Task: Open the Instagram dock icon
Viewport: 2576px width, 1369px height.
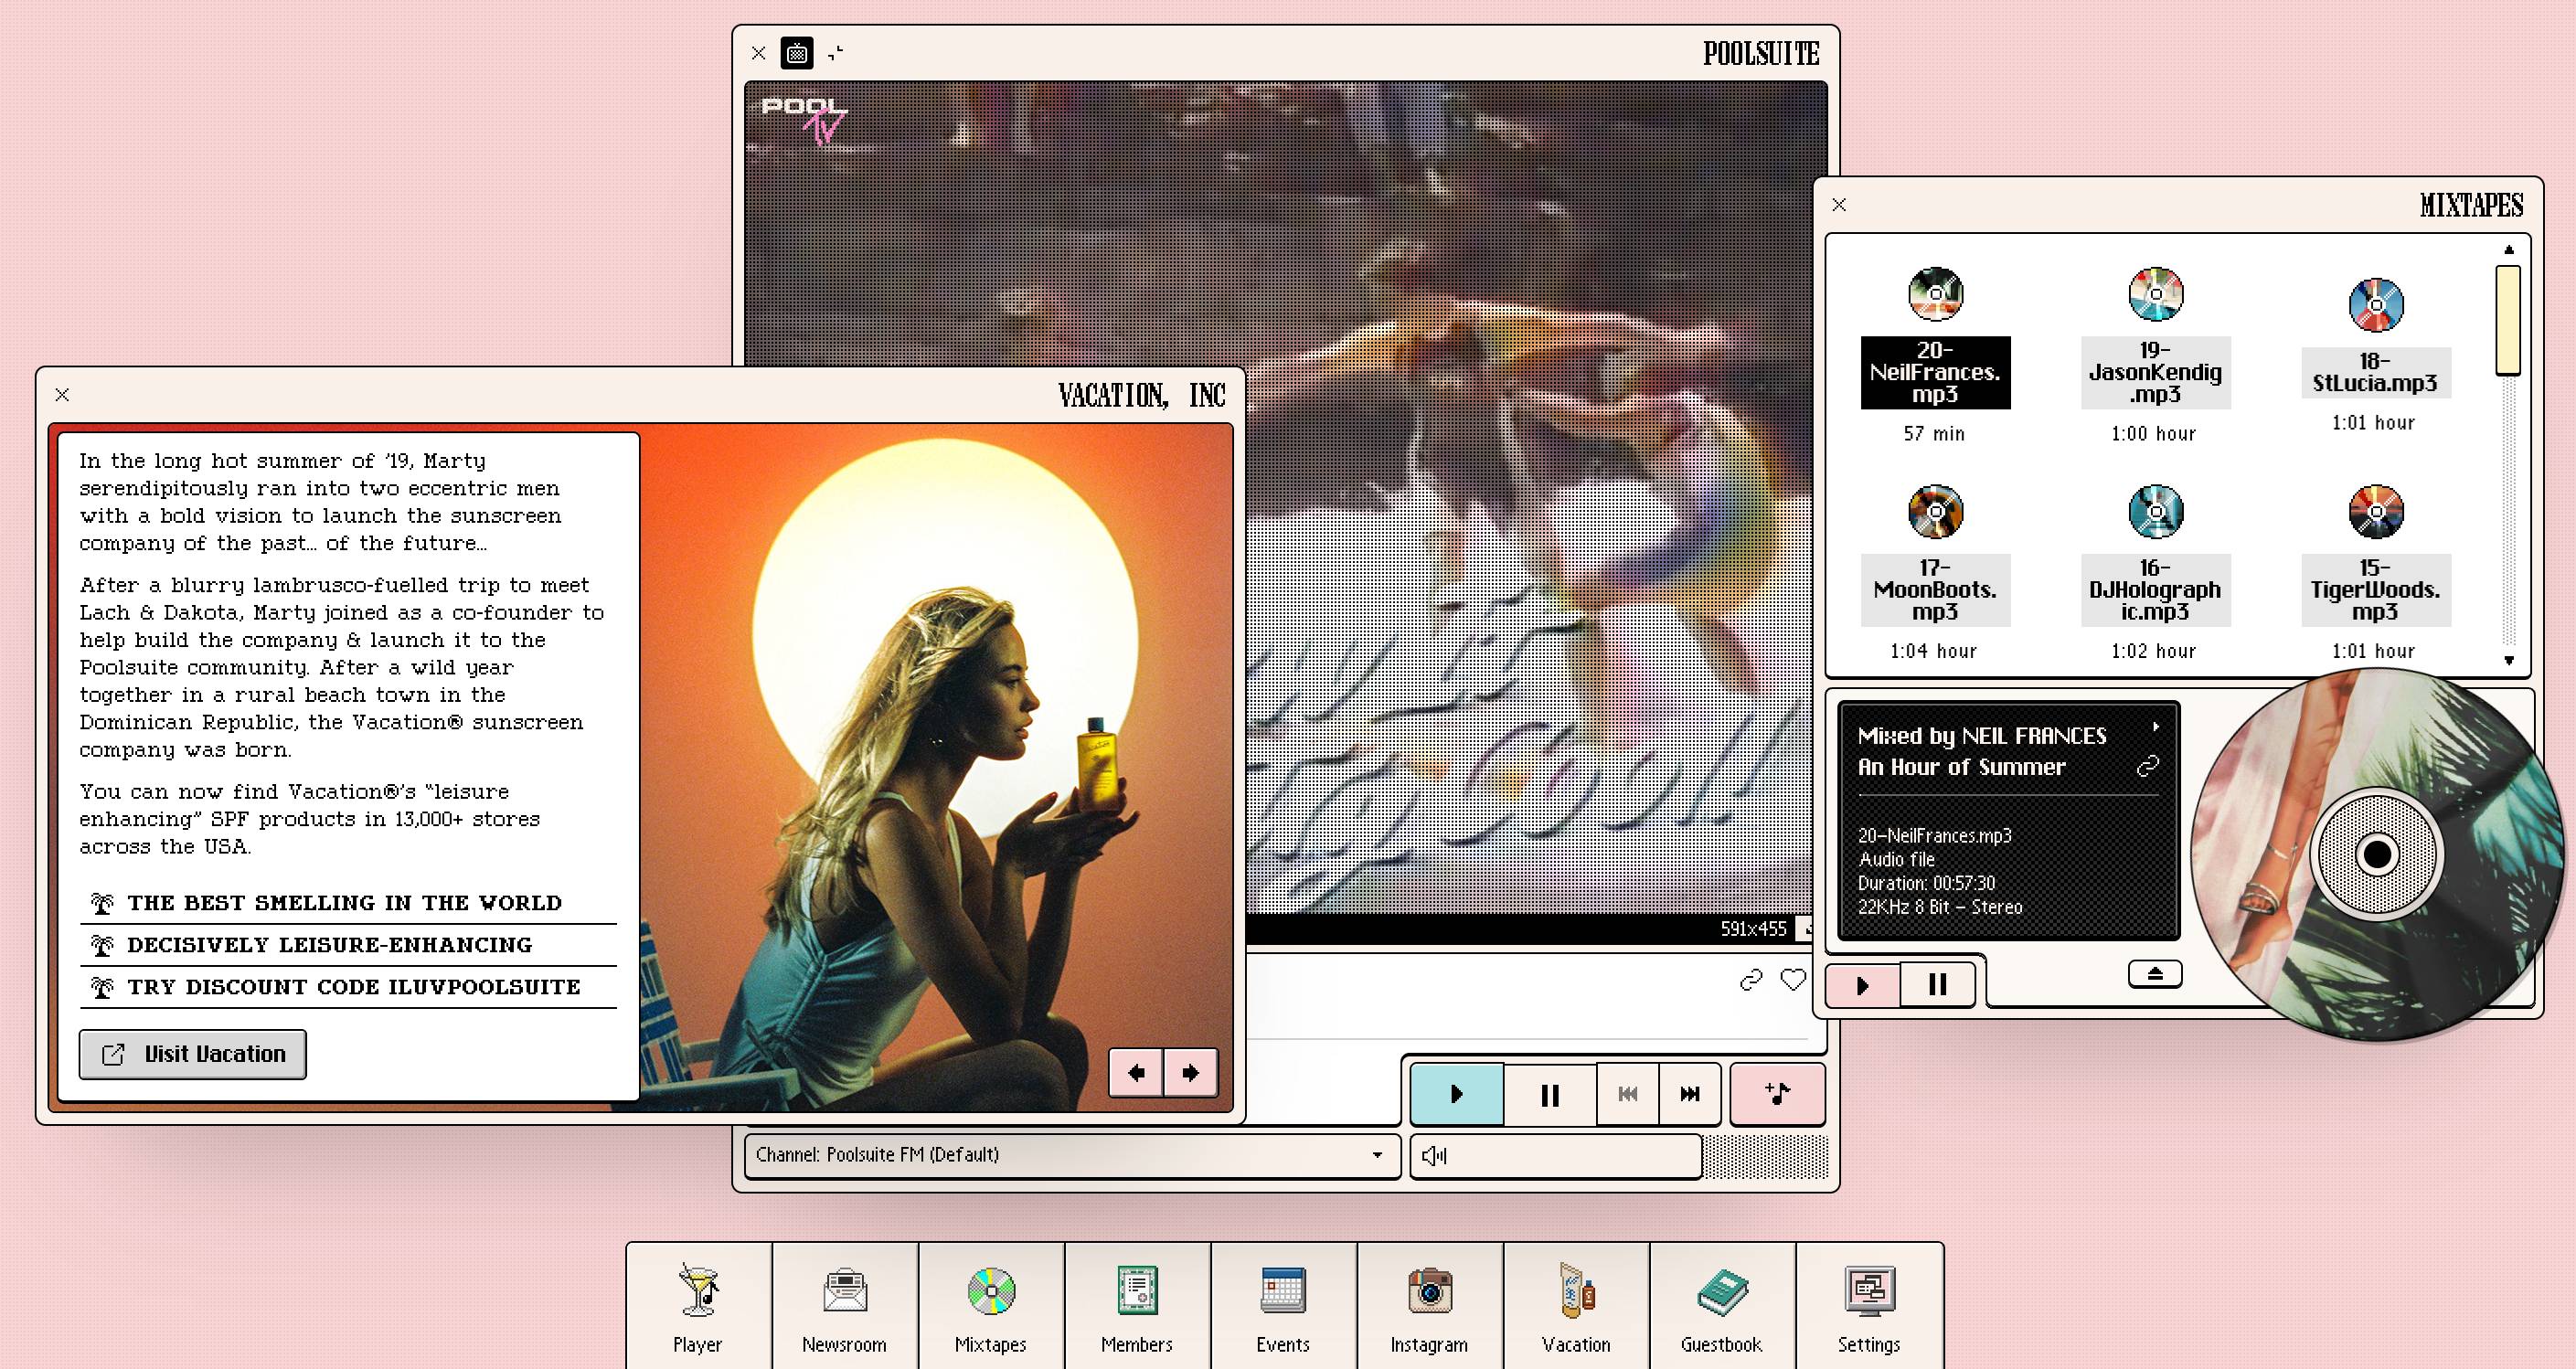Action: pos(1430,1307)
